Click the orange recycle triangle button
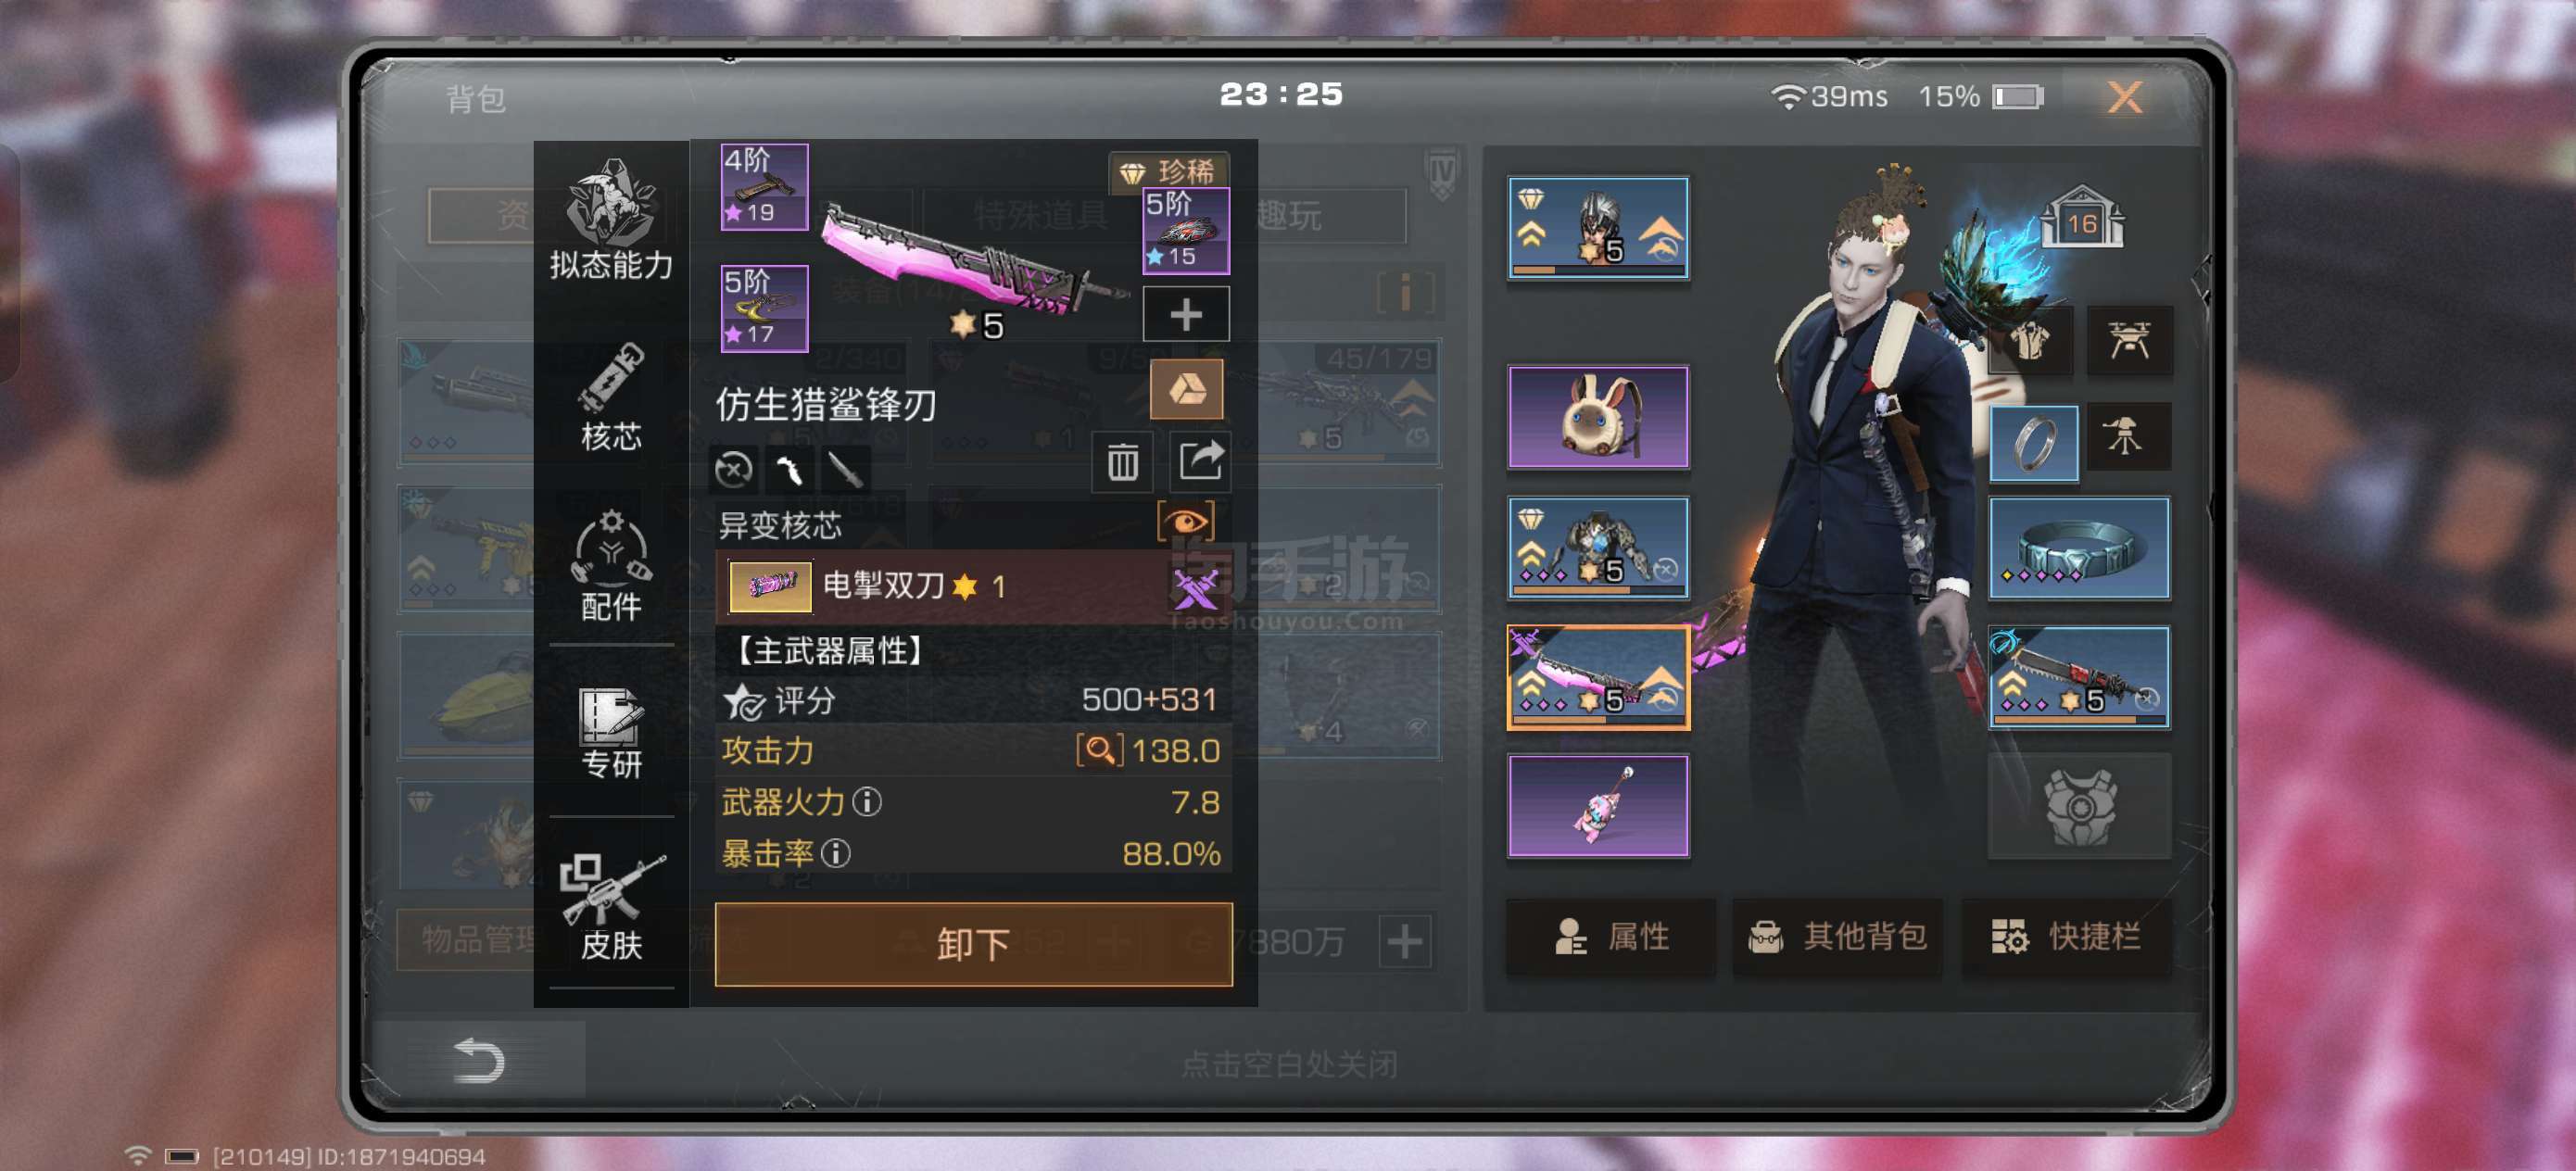Screen dimensions: 2576x1171 pyautogui.click(x=1186, y=390)
